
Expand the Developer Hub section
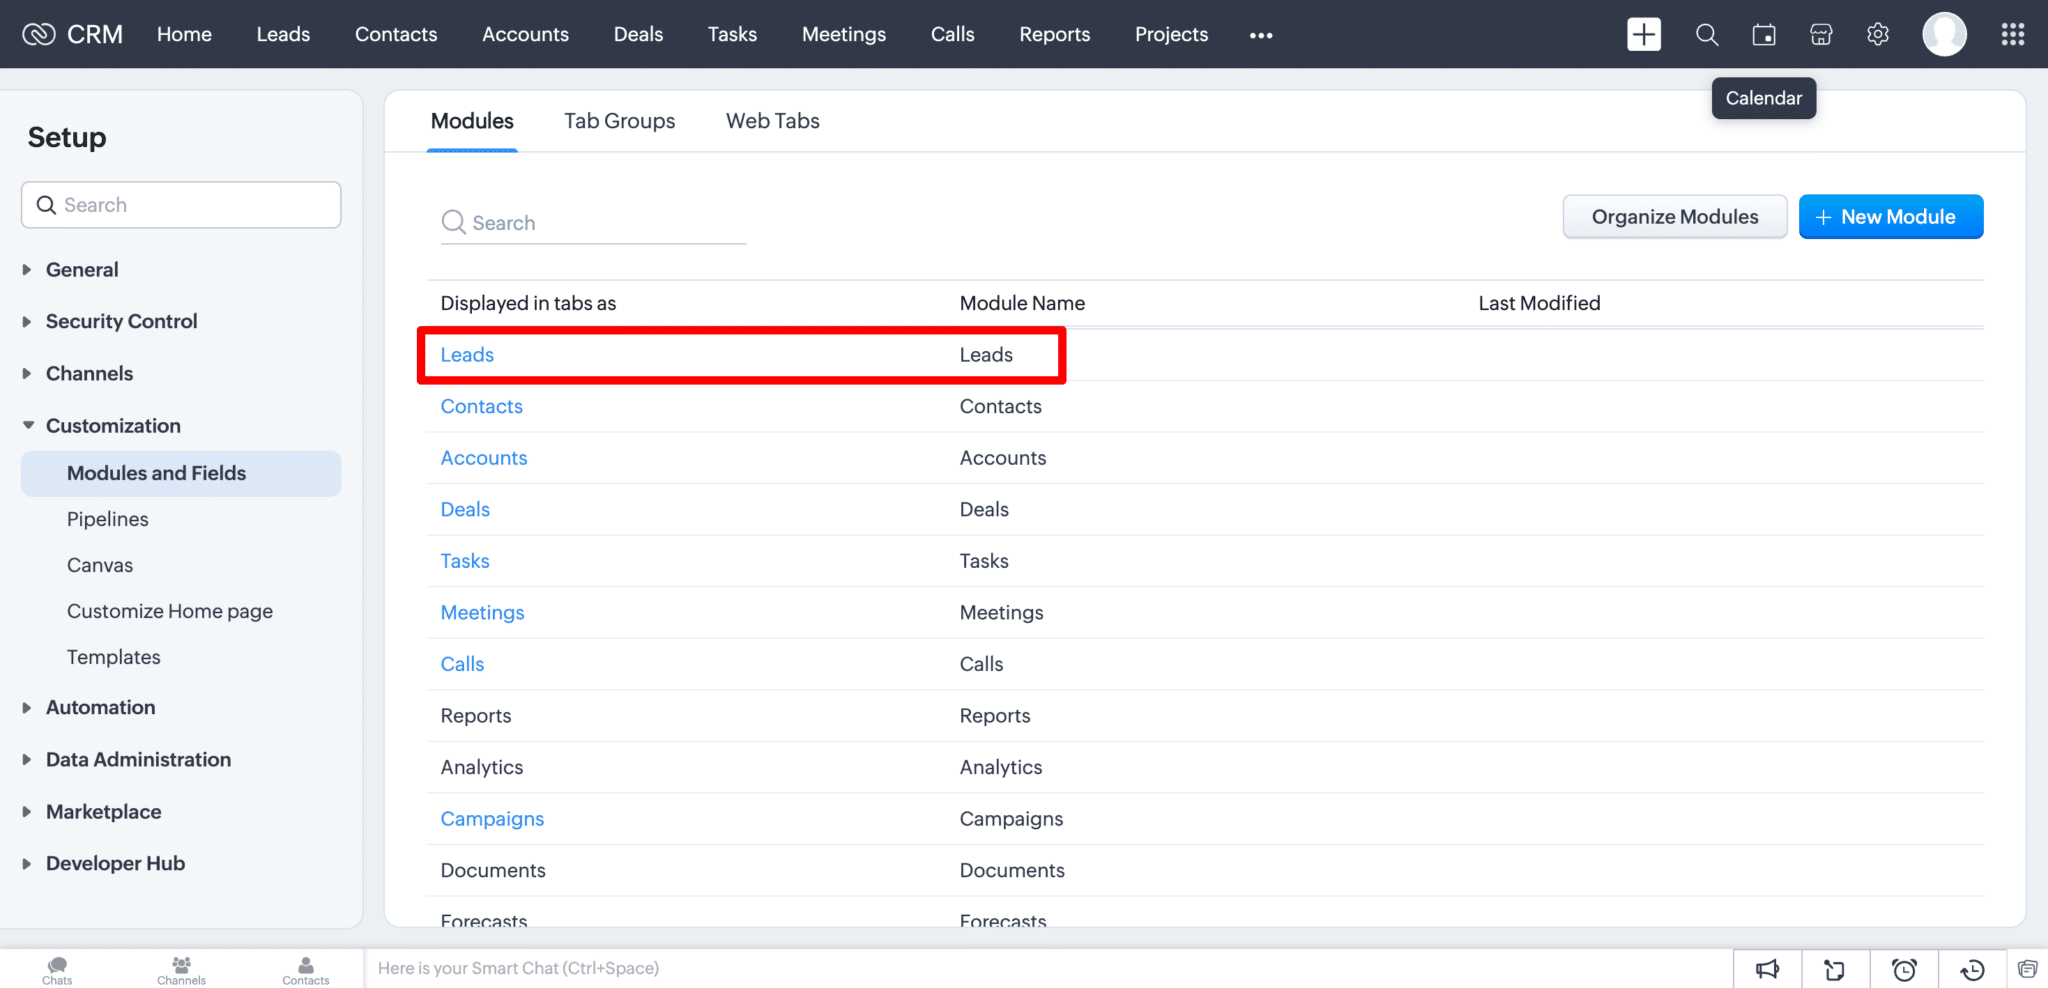pos(27,864)
